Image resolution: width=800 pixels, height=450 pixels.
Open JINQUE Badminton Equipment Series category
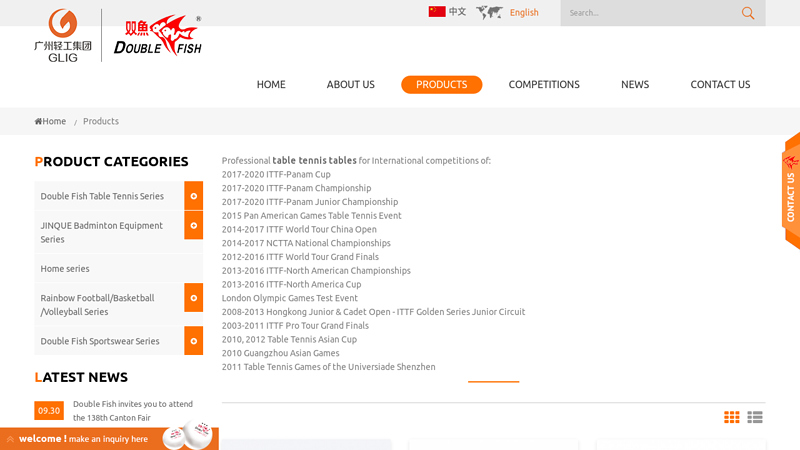click(102, 232)
